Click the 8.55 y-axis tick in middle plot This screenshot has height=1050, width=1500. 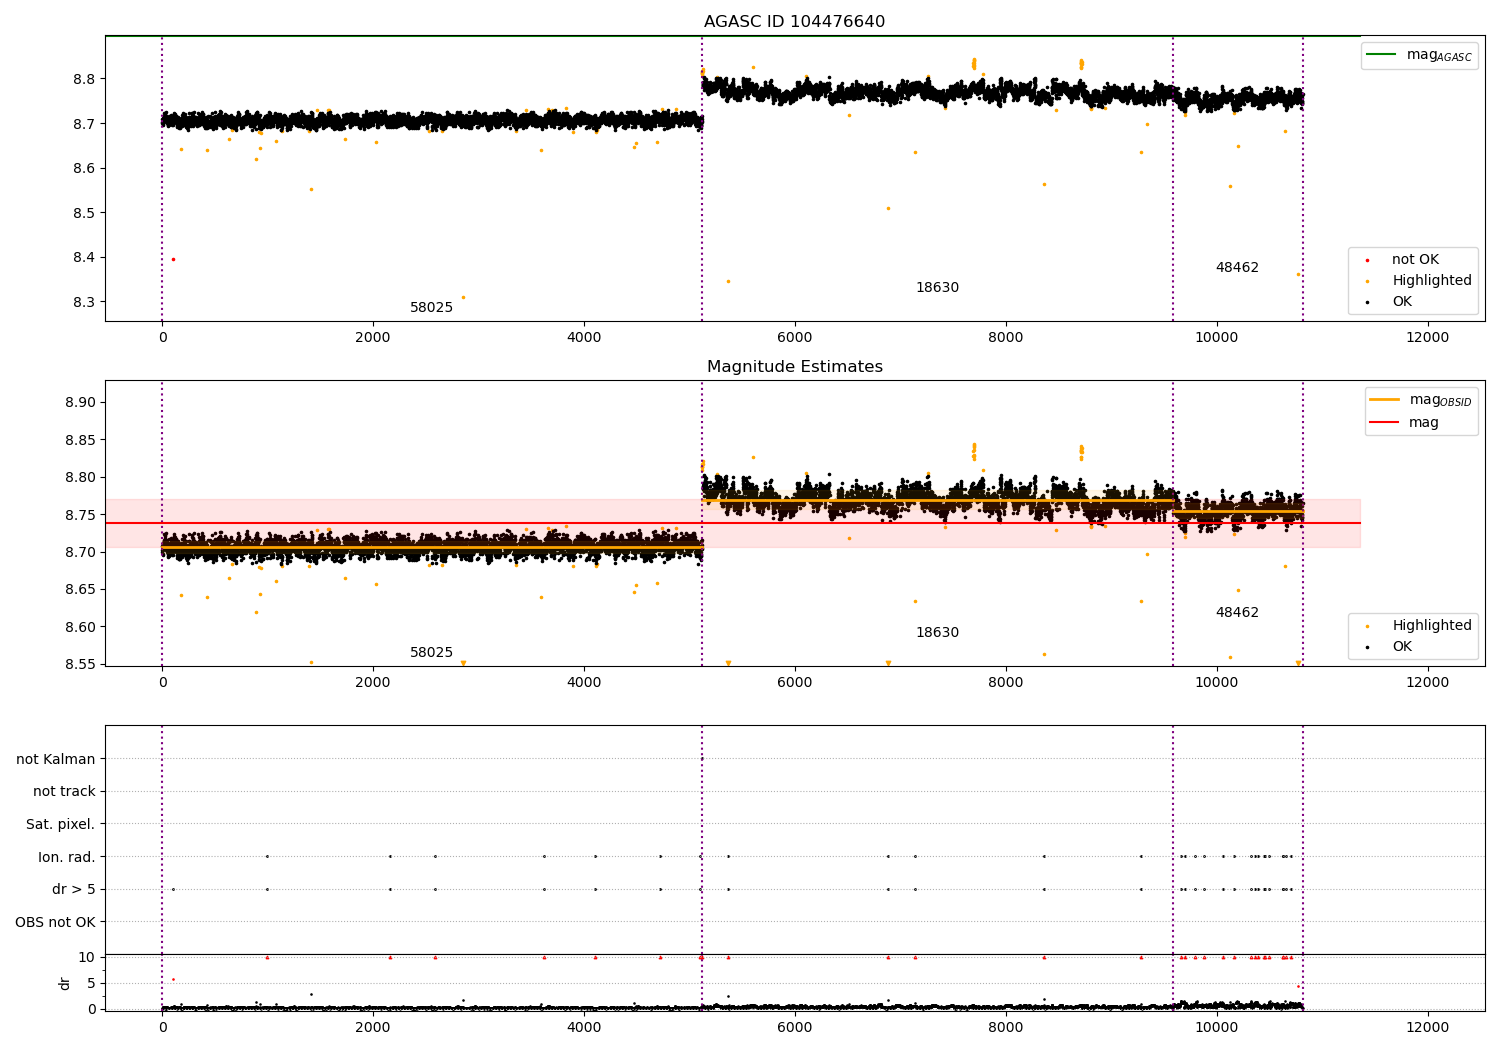(x=80, y=664)
